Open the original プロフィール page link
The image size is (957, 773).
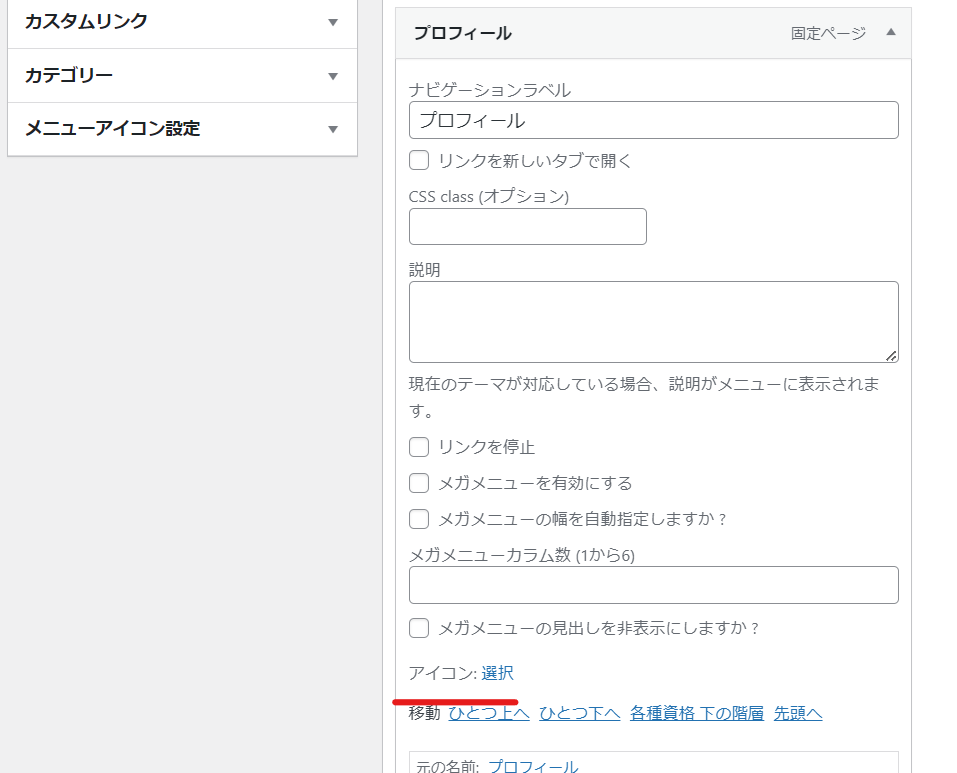tap(533, 766)
